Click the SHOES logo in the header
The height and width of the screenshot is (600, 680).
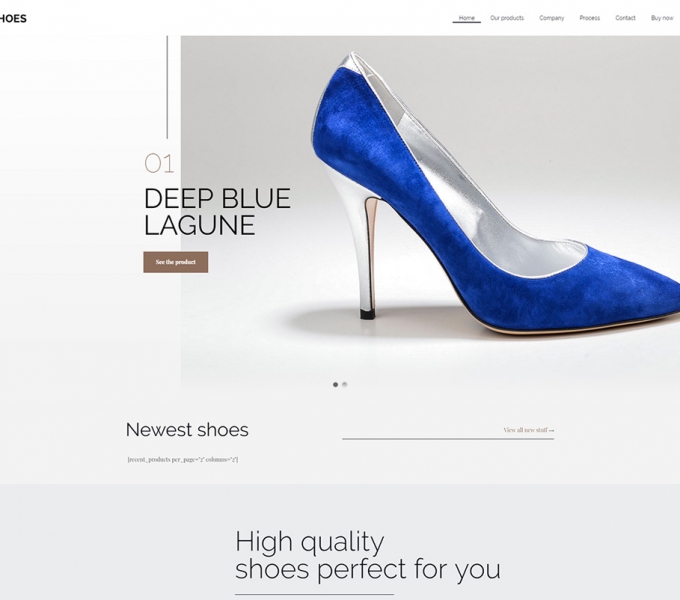(13, 19)
